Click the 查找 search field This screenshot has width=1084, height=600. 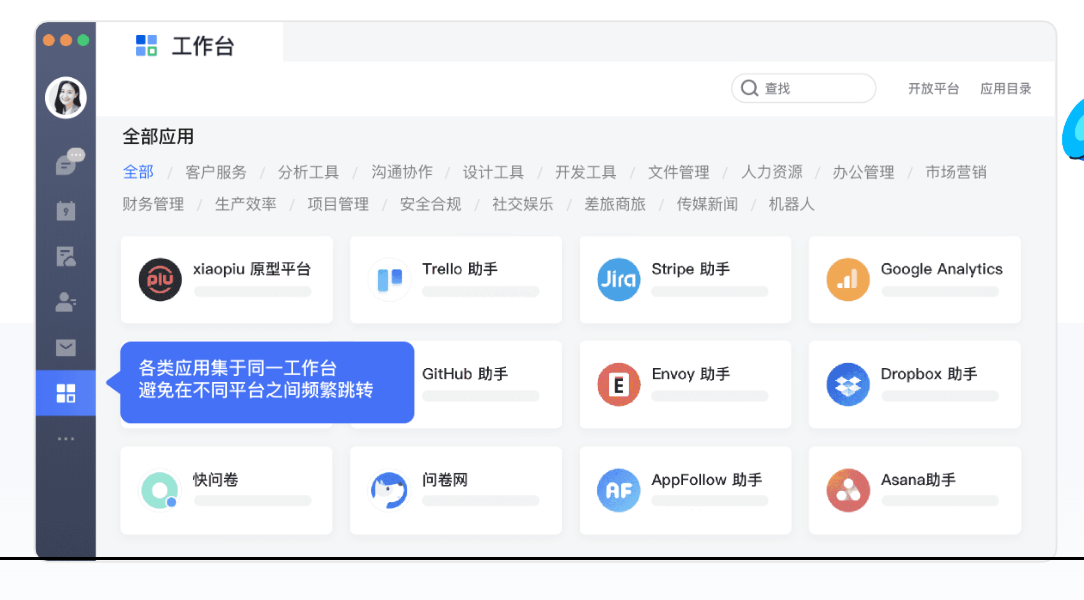tap(804, 89)
